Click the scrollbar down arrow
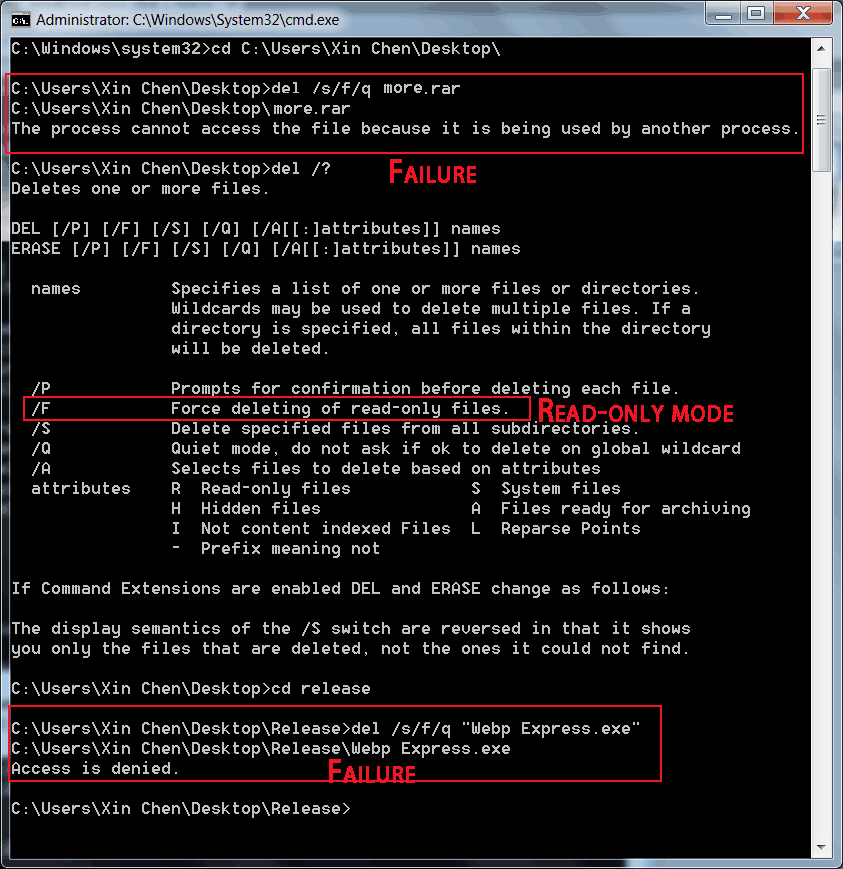Viewport: 843px width, 869px height. (821, 847)
